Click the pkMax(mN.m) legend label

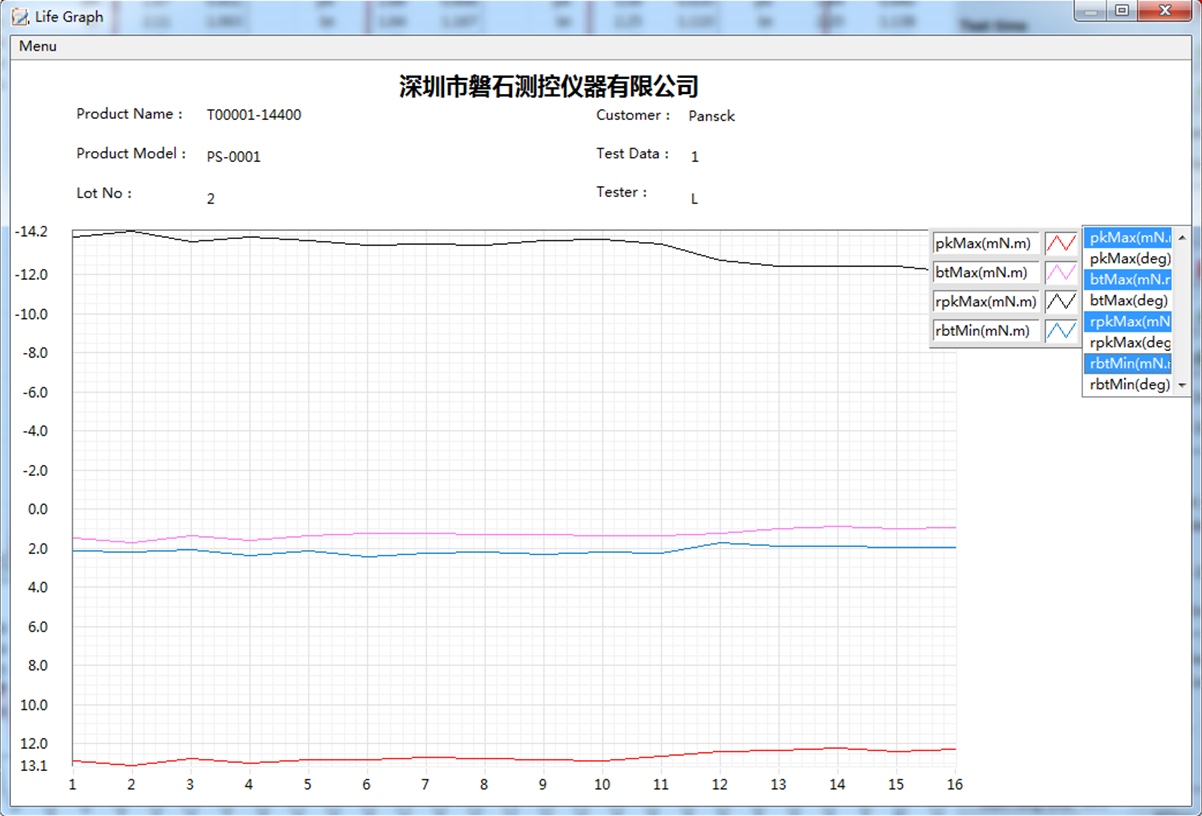tap(985, 243)
